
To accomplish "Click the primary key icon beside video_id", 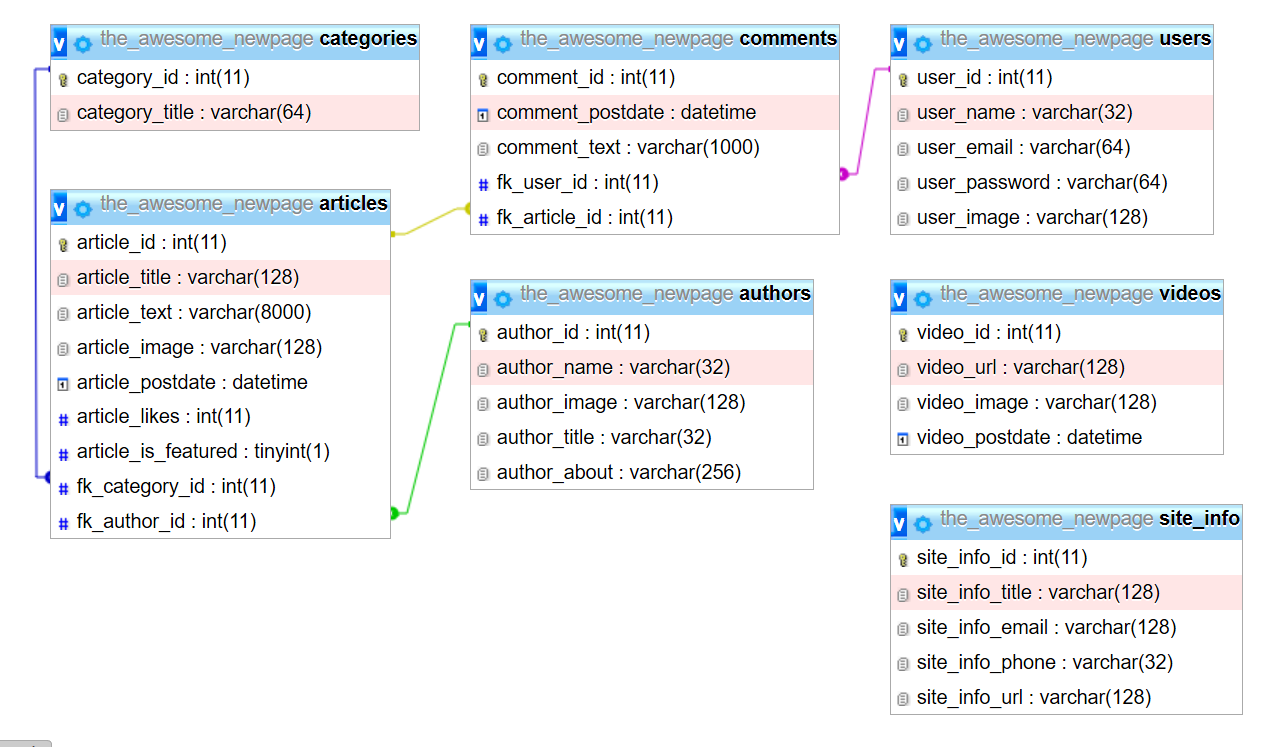I will [903, 334].
